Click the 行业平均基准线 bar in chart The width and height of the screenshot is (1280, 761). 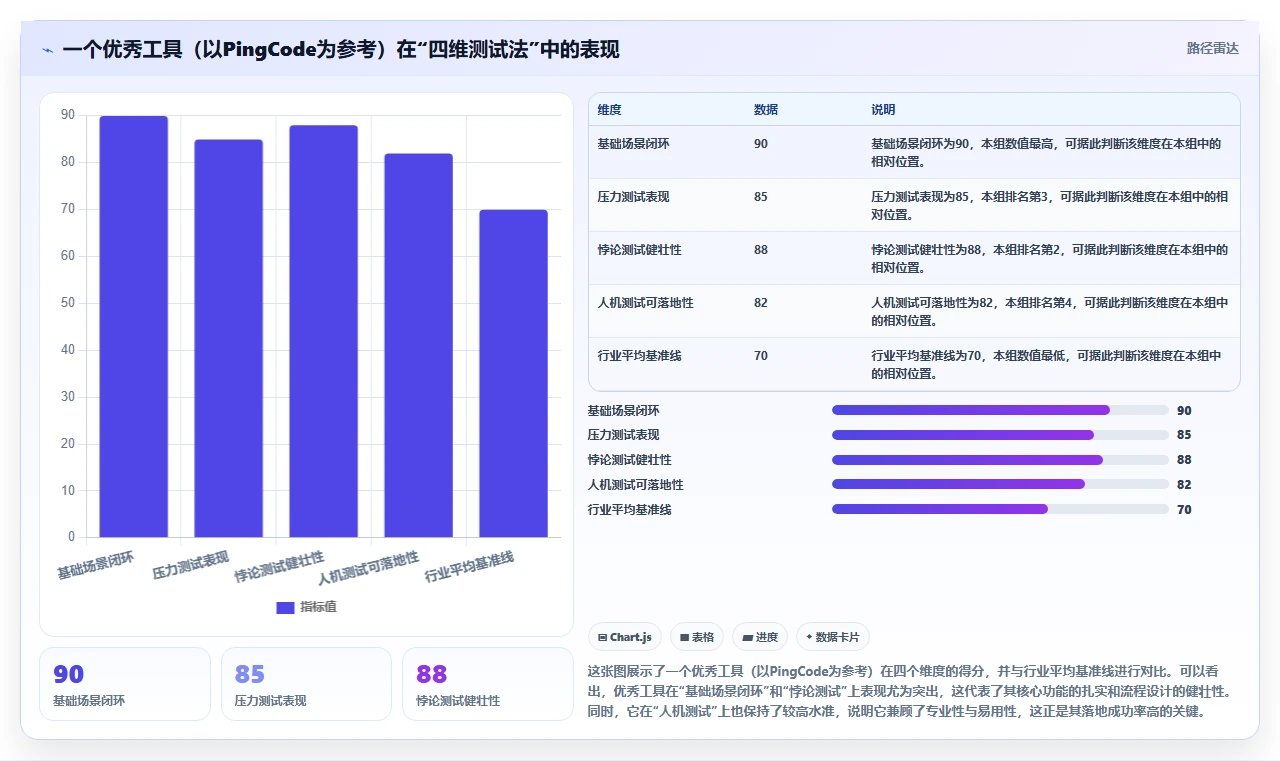(x=513, y=373)
